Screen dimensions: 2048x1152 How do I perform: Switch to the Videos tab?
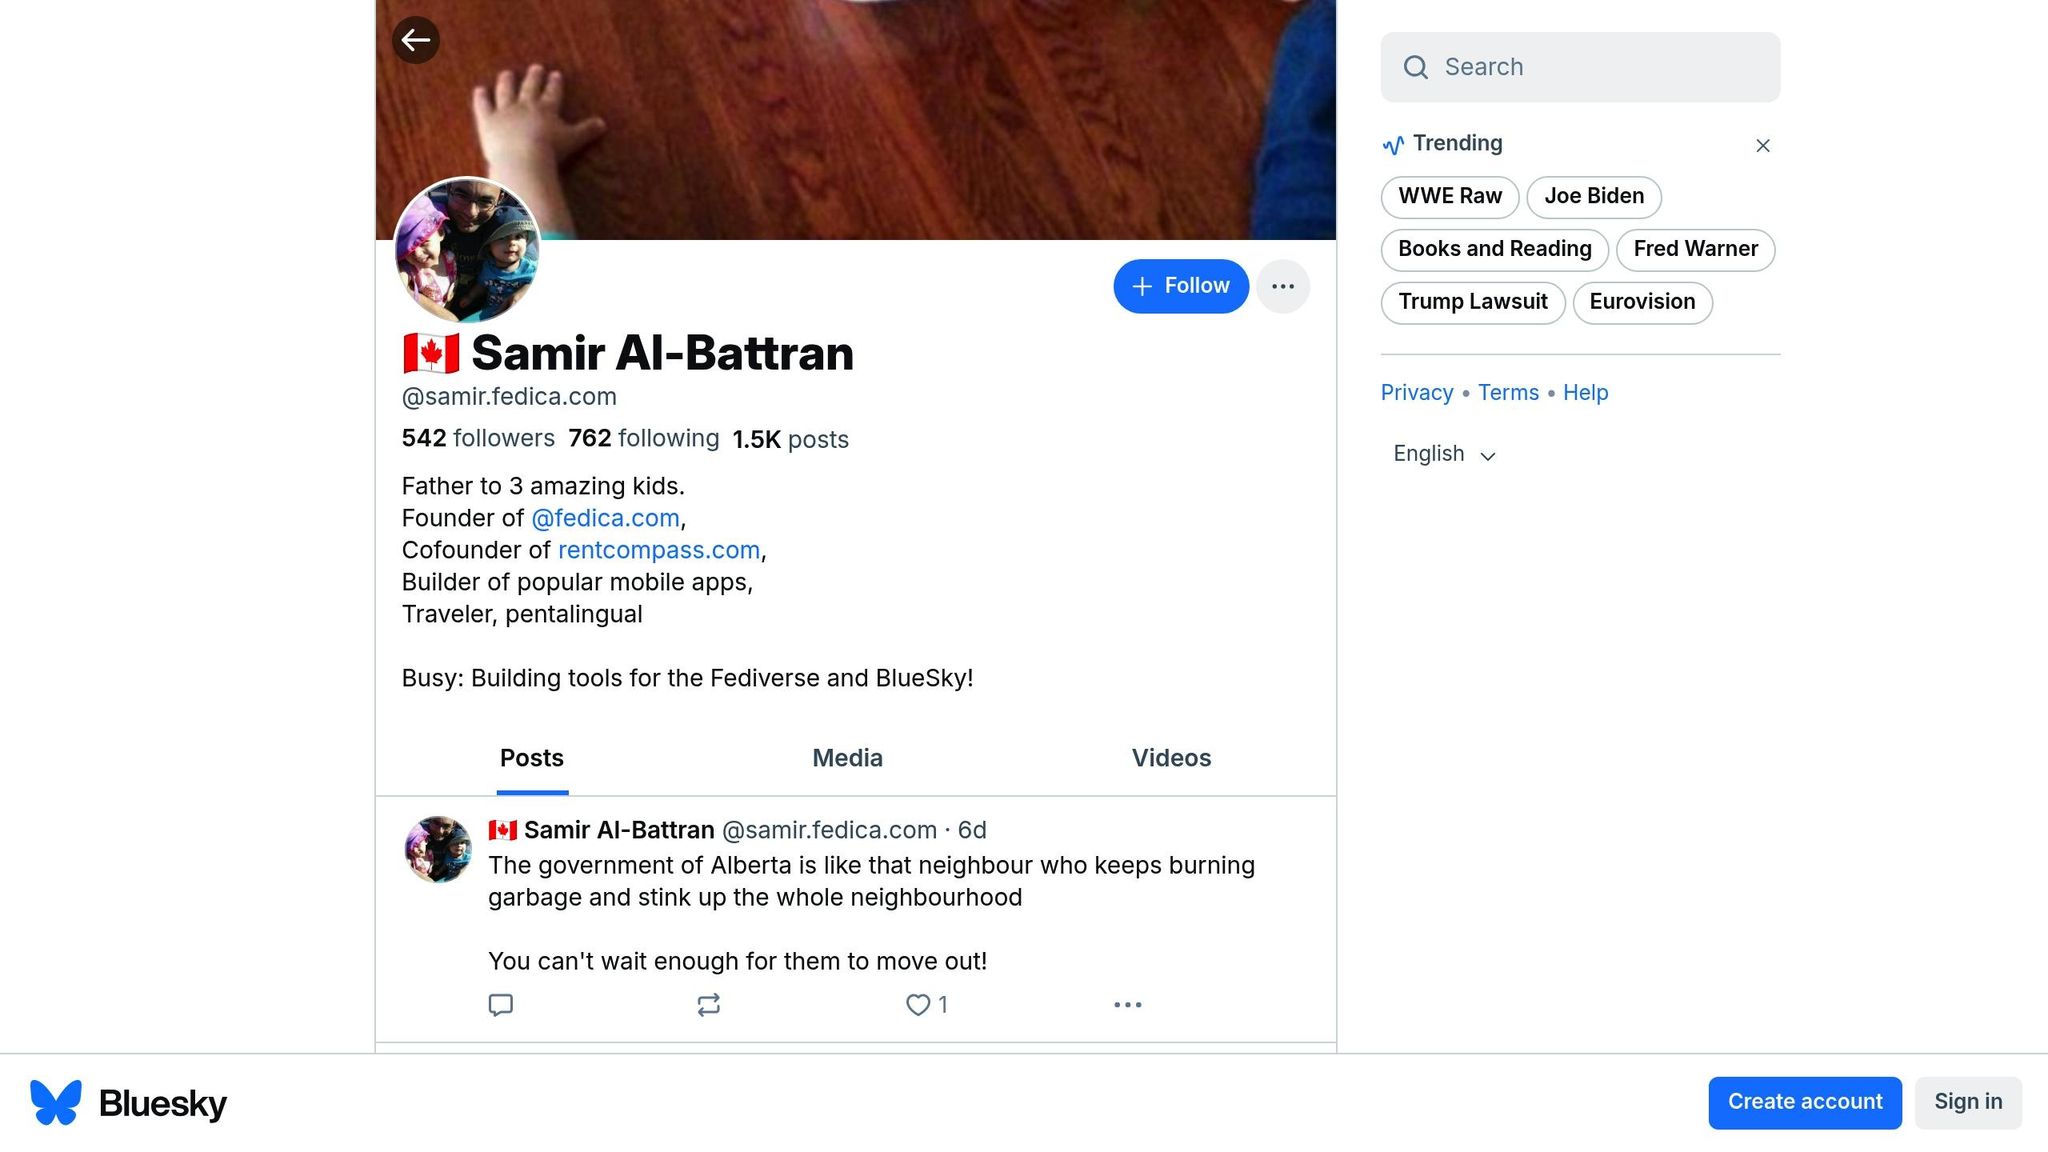pos(1171,758)
